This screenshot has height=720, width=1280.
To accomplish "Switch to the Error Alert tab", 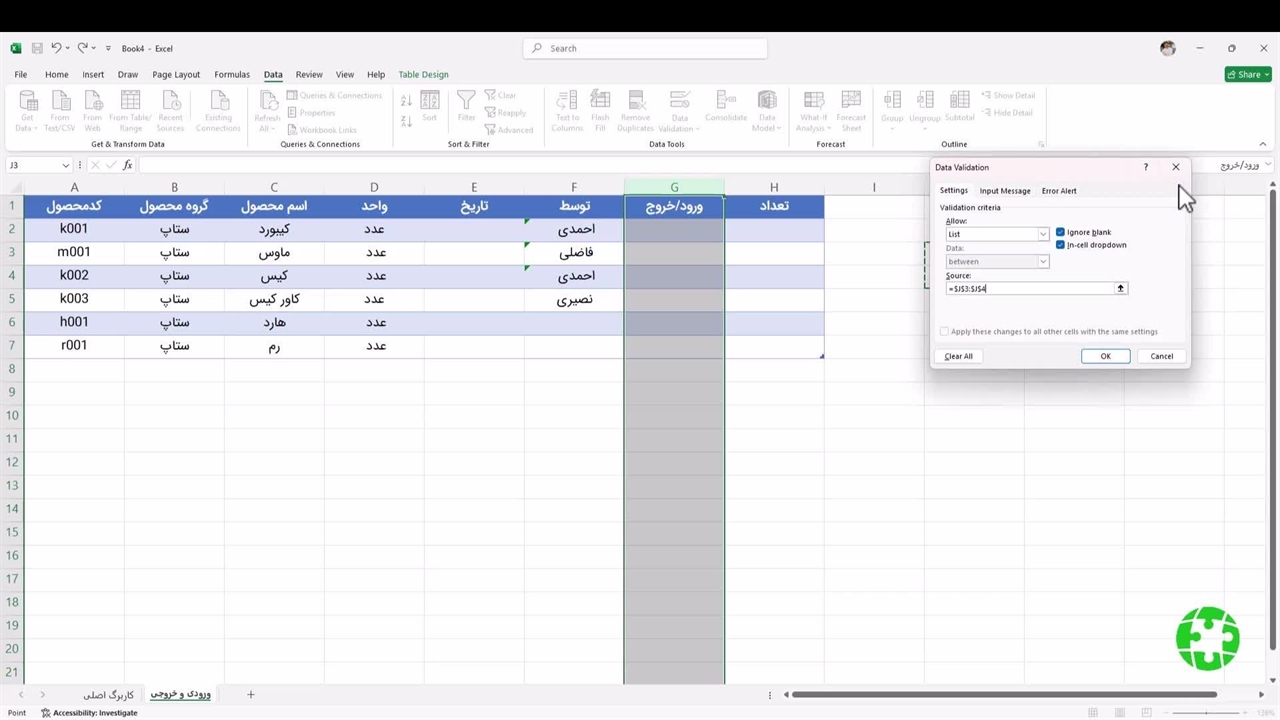I will click(x=1059, y=191).
